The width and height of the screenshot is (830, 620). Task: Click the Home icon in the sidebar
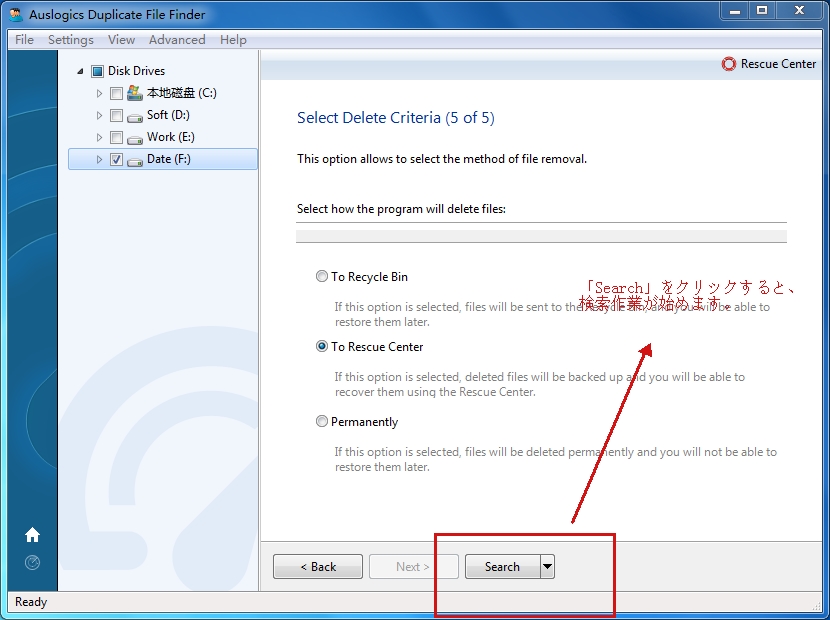(x=32, y=535)
